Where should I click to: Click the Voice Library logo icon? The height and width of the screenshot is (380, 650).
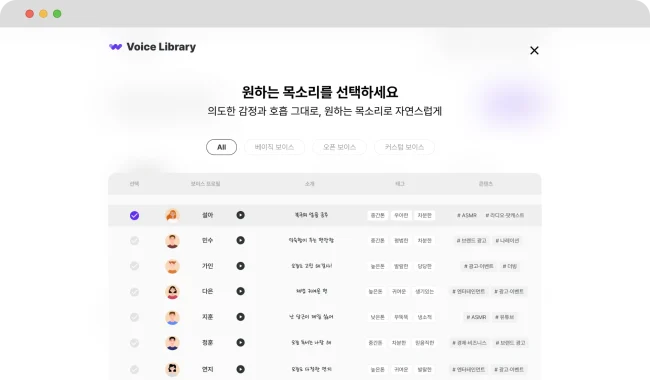pyautogui.click(x=116, y=47)
